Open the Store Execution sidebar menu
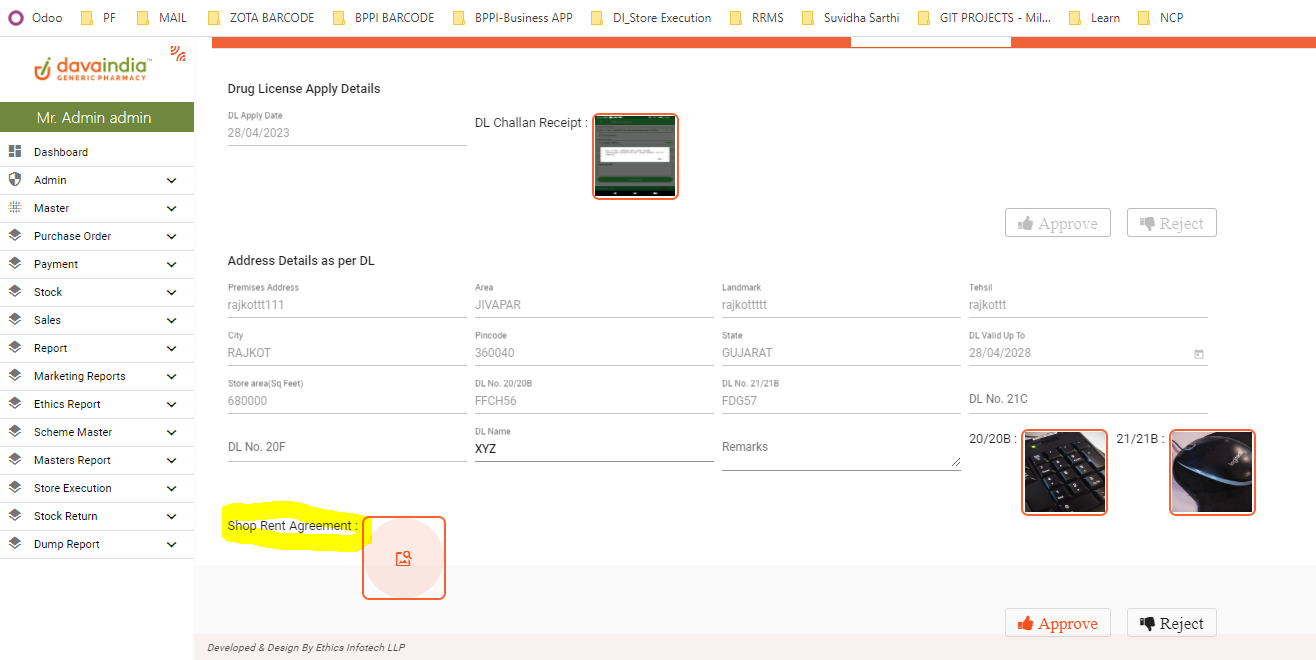The width and height of the screenshot is (1316, 660). tap(72, 488)
